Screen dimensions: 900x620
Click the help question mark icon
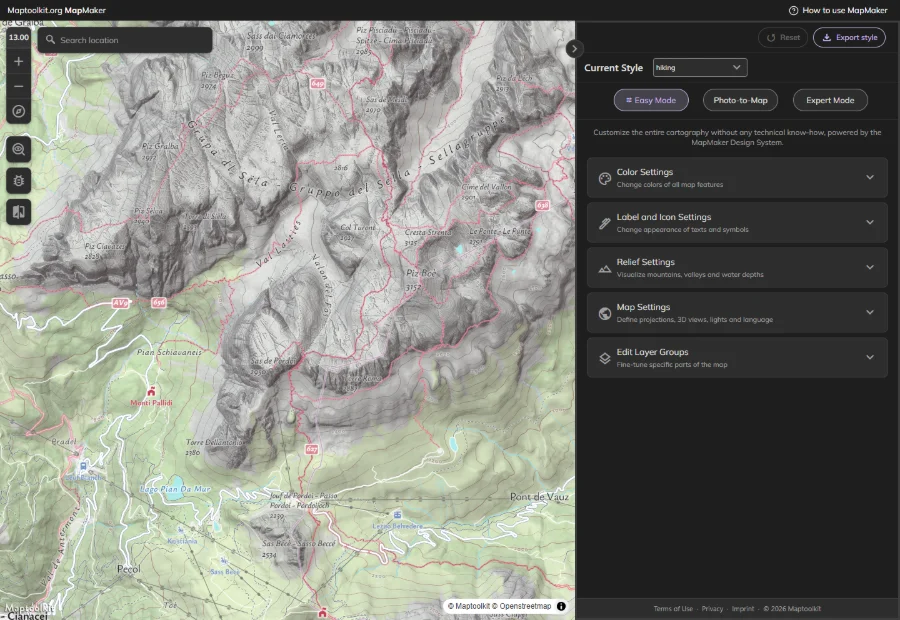tap(793, 10)
